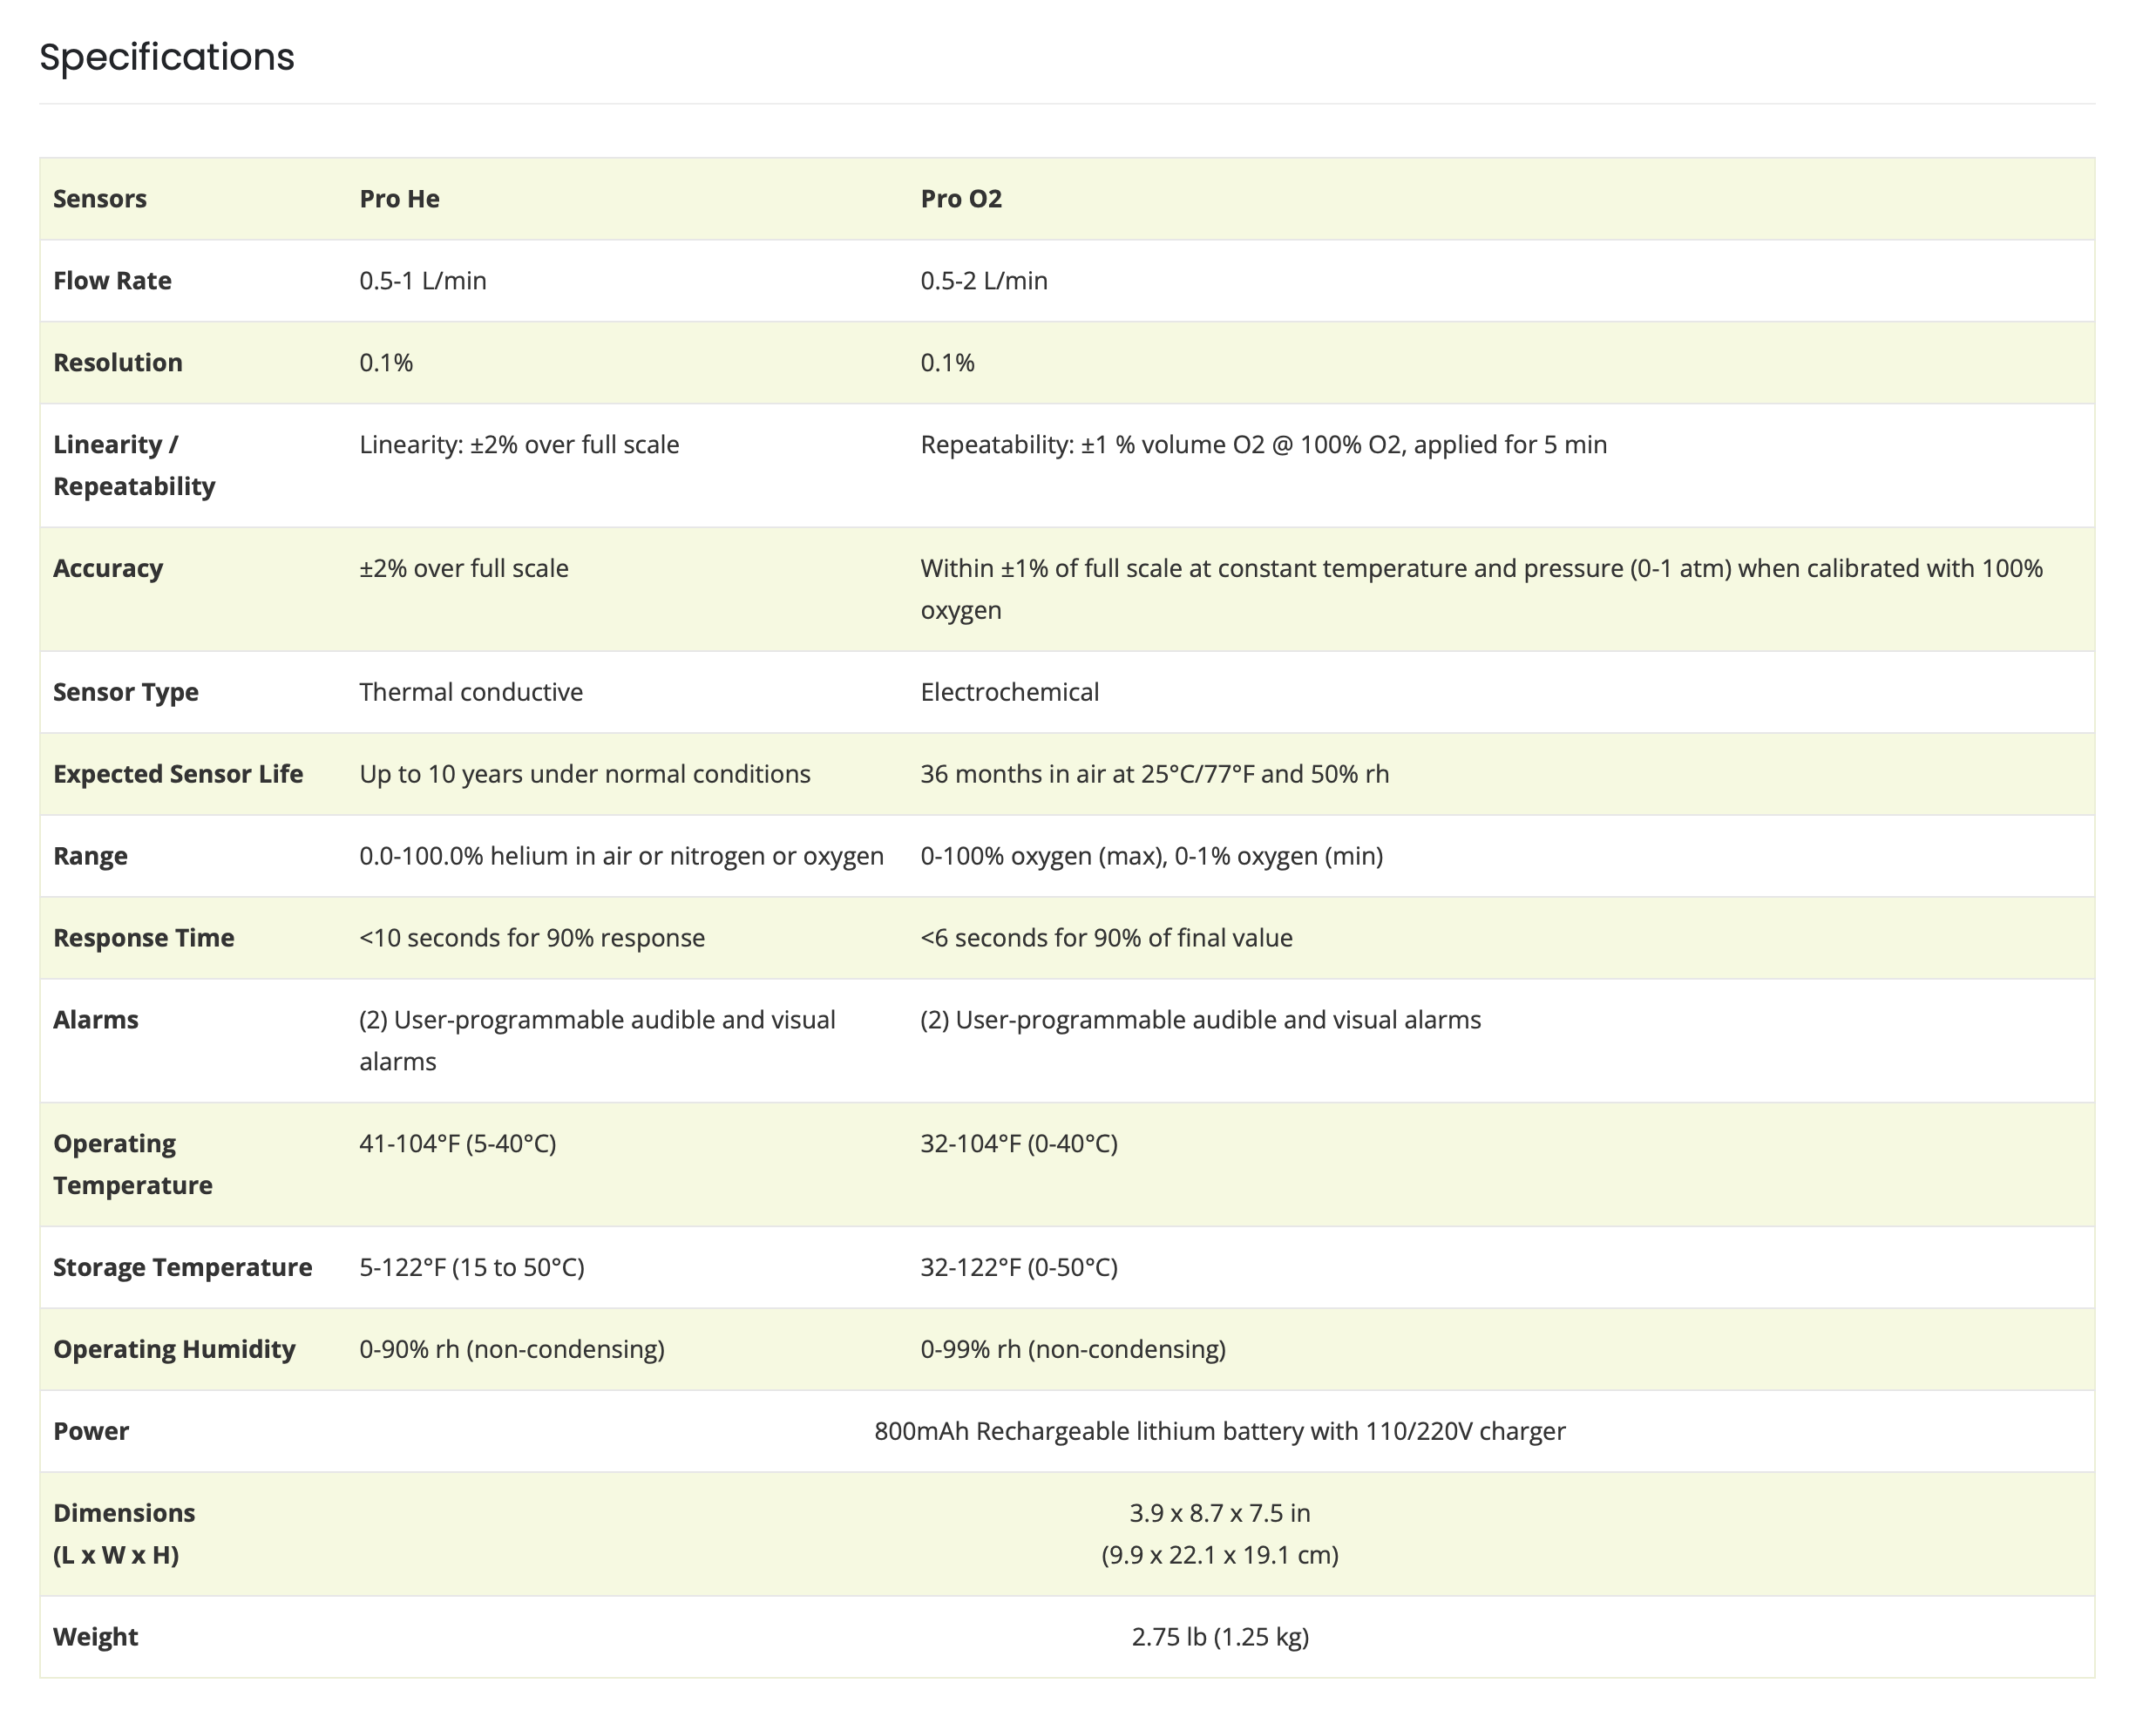Select the Pro O2 column header
Screen dimensions: 2156x1724
[960, 199]
